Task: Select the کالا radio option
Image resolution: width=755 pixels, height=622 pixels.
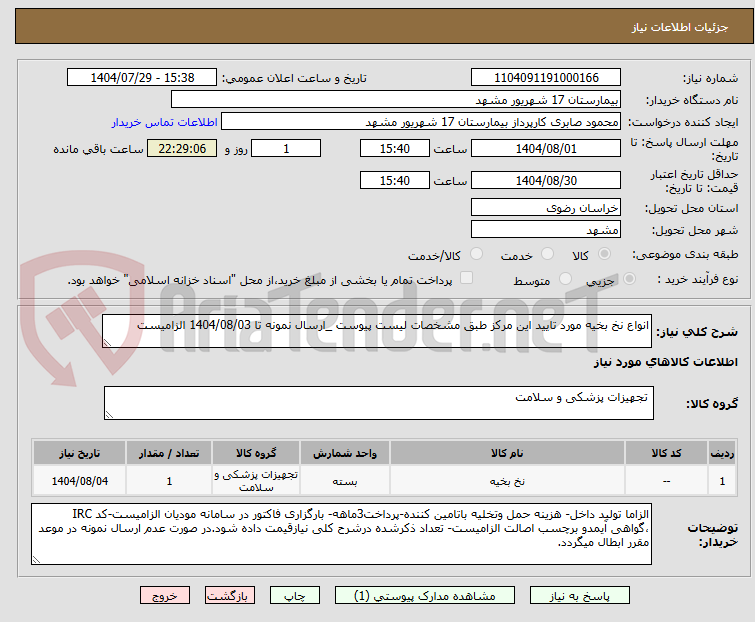Action: click(604, 254)
